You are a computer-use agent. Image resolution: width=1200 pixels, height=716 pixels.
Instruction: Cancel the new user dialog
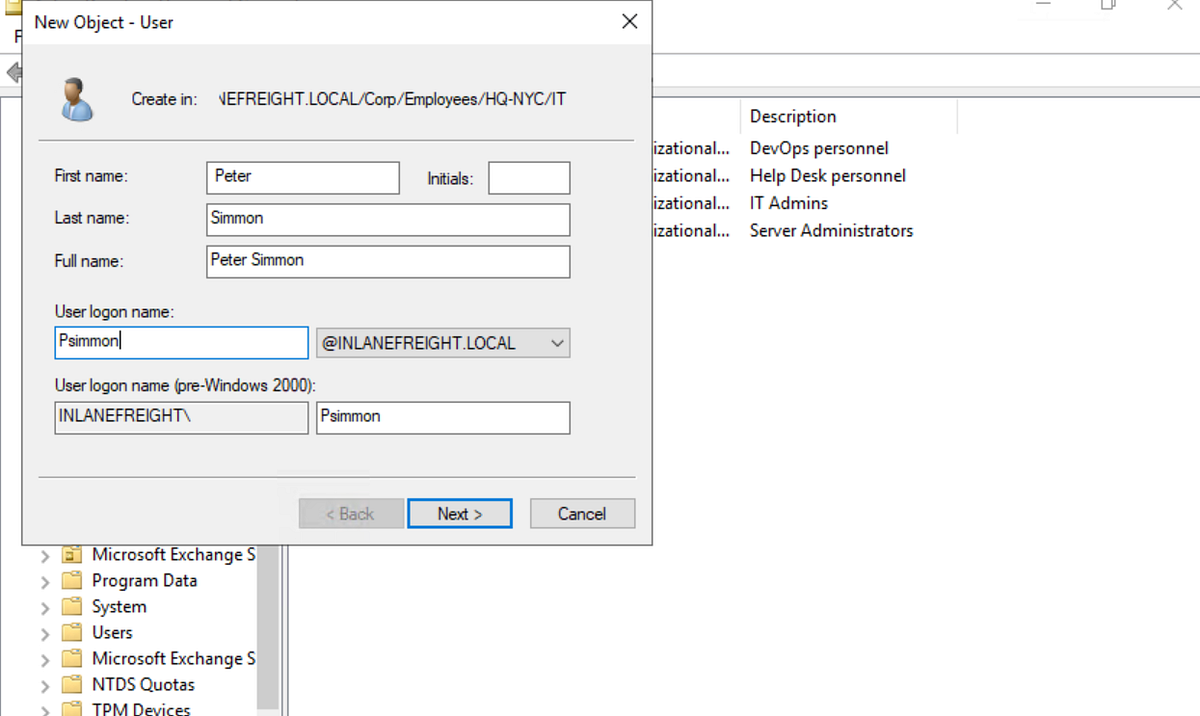point(582,513)
